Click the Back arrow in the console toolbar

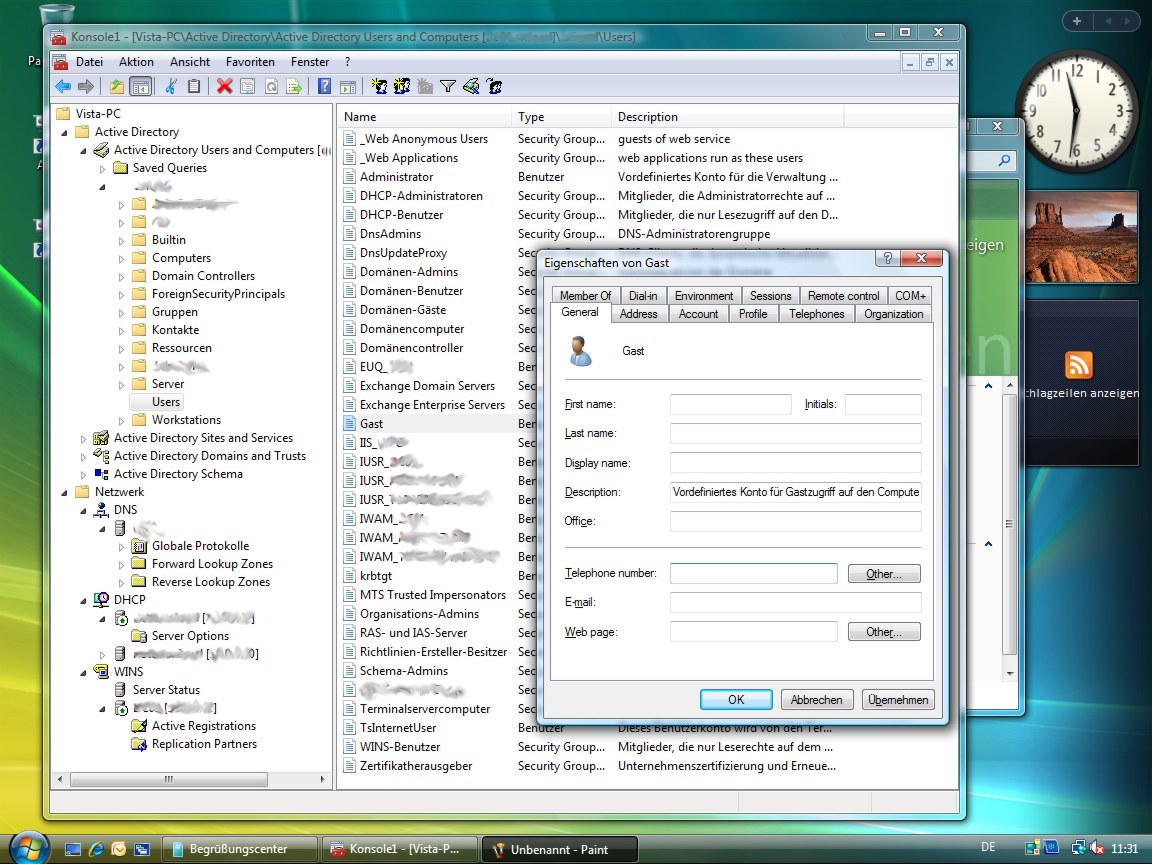[63, 87]
